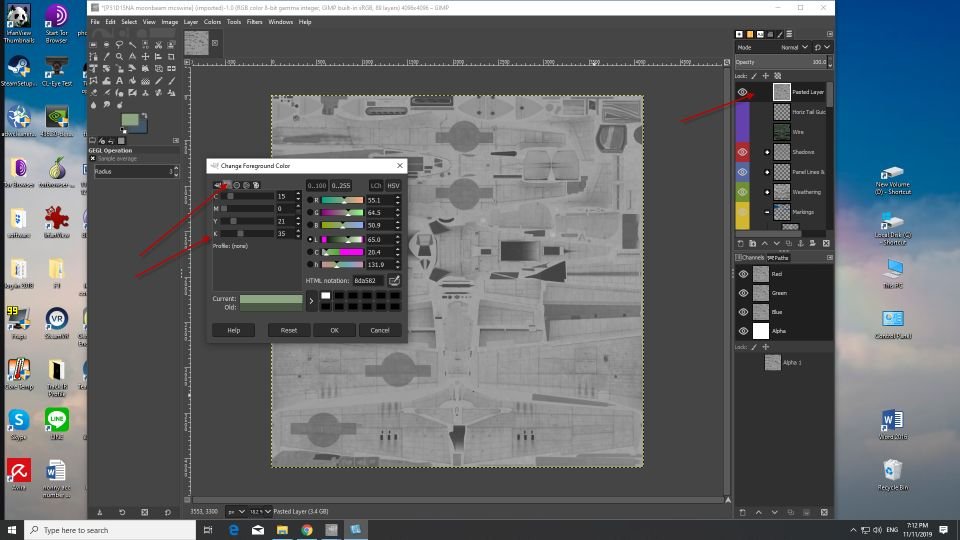The height and width of the screenshot is (540, 960).
Task: Open the Layer menu
Action: [x=190, y=21]
